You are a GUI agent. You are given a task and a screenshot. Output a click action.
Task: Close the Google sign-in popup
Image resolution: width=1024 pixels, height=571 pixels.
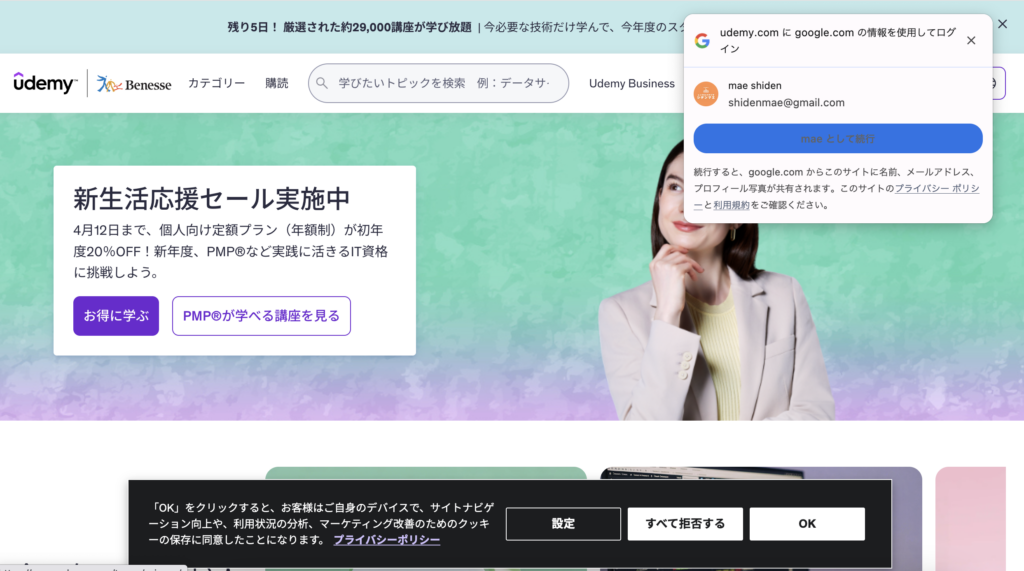point(971,41)
